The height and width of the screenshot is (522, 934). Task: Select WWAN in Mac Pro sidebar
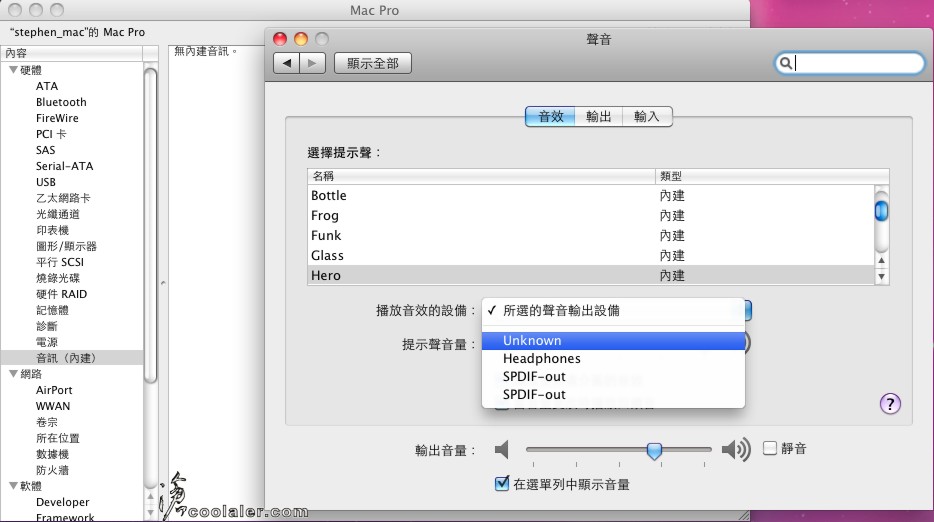pos(53,406)
